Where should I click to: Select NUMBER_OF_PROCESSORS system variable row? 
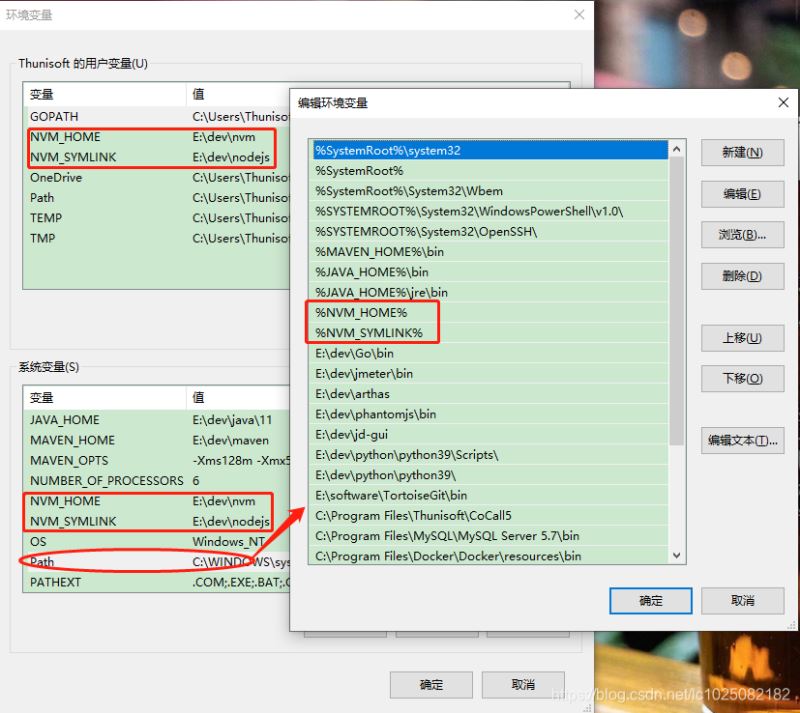(157, 481)
